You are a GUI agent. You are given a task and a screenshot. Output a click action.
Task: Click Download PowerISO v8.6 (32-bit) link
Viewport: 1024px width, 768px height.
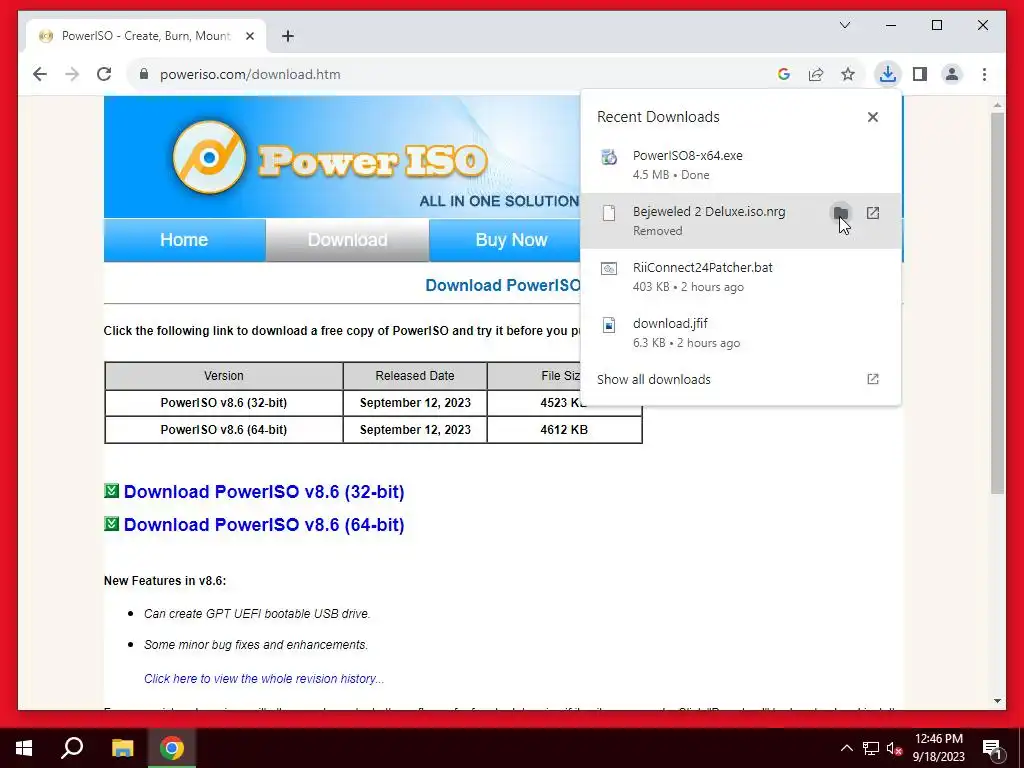(x=264, y=492)
